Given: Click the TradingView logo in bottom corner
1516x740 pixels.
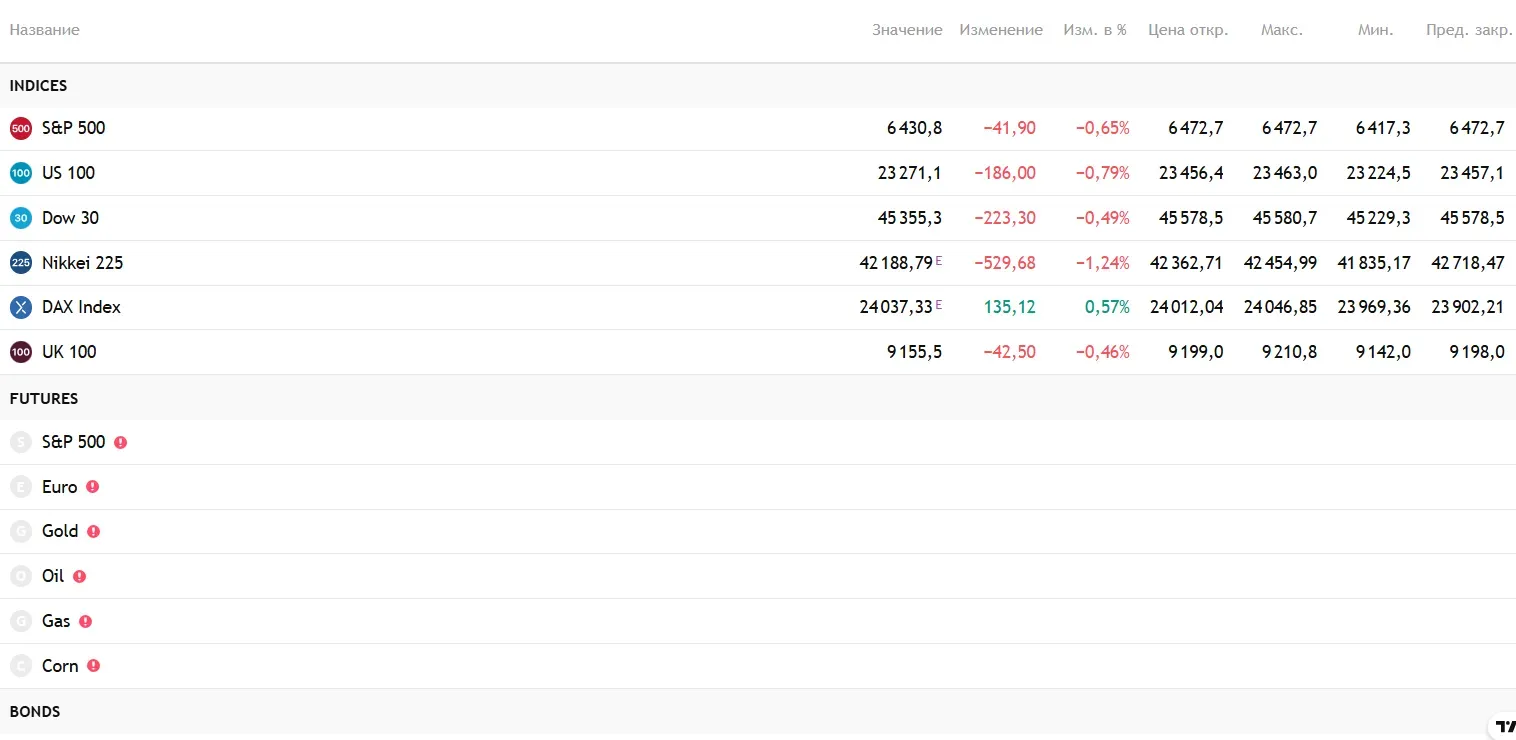Looking at the screenshot, I should [x=1504, y=727].
